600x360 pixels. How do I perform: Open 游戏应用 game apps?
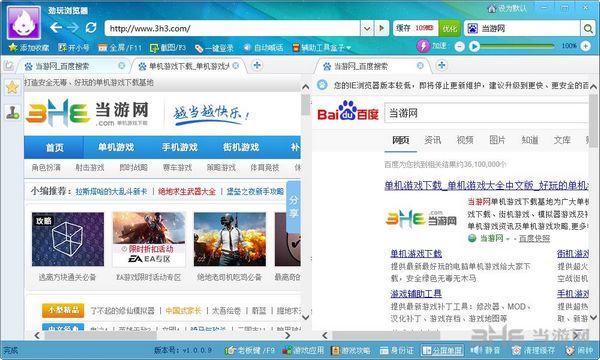tap(303, 350)
